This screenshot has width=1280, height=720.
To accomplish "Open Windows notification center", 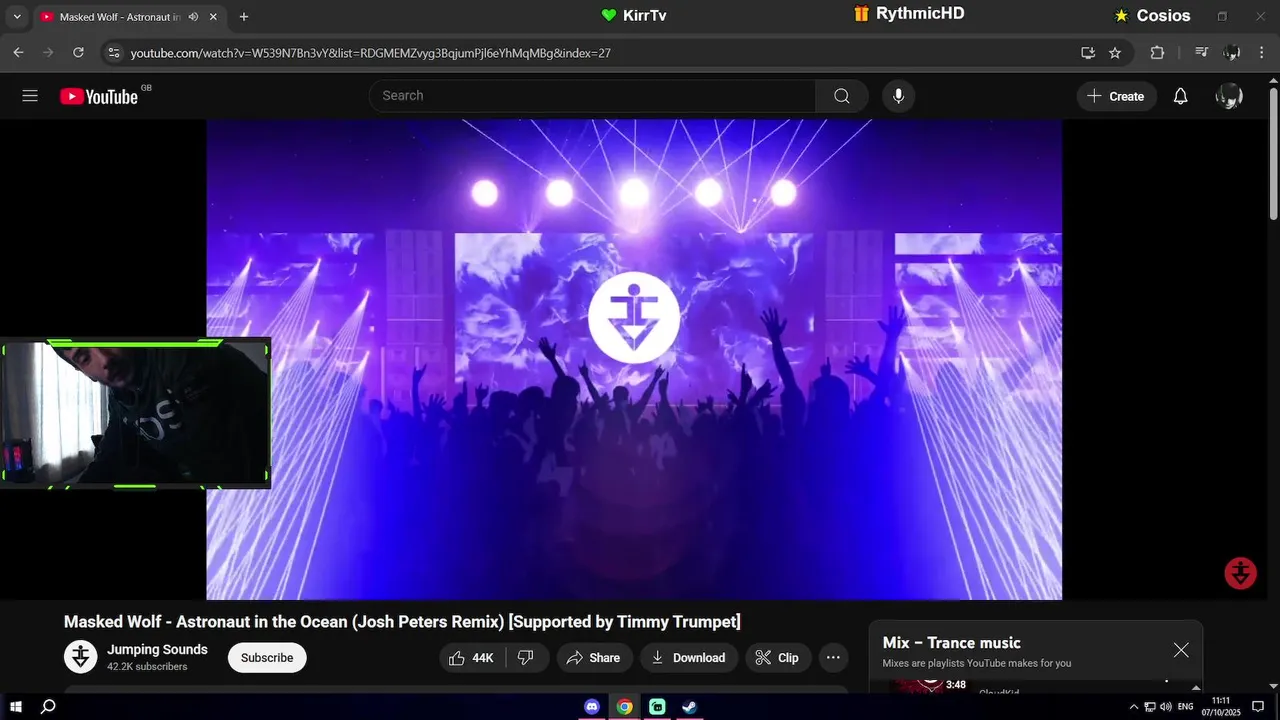I will coord(1258,707).
